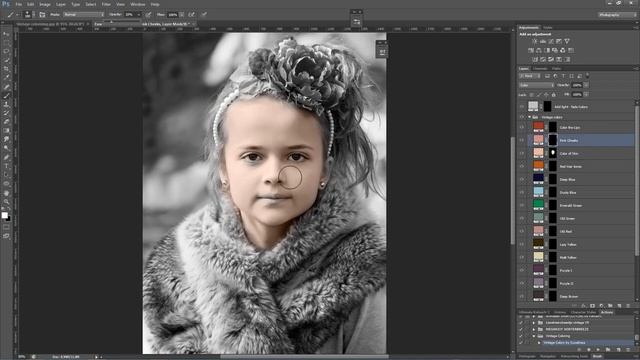Add a Curves adjustment
The image size is (640, 360).
coord(551,41)
